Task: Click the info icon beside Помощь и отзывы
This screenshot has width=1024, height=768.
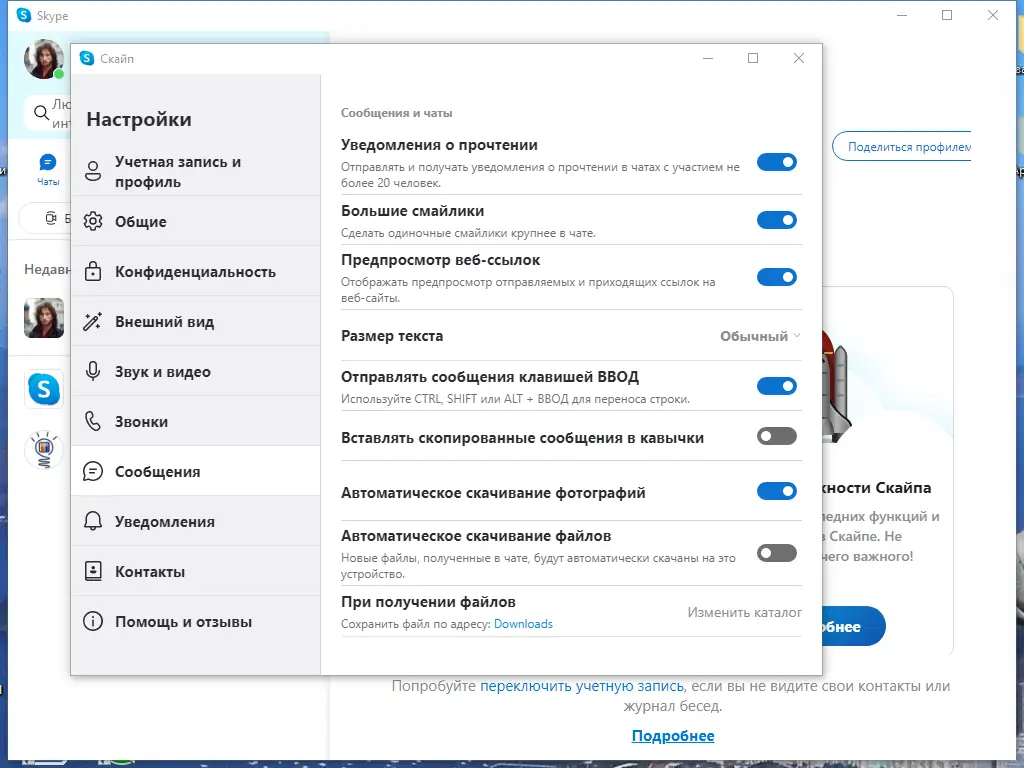Action: click(93, 621)
